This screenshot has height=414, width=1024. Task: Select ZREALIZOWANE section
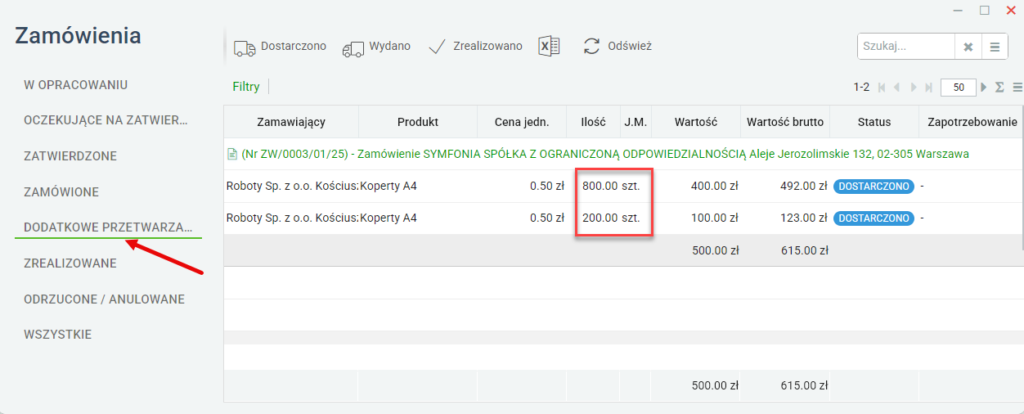tap(70, 263)
